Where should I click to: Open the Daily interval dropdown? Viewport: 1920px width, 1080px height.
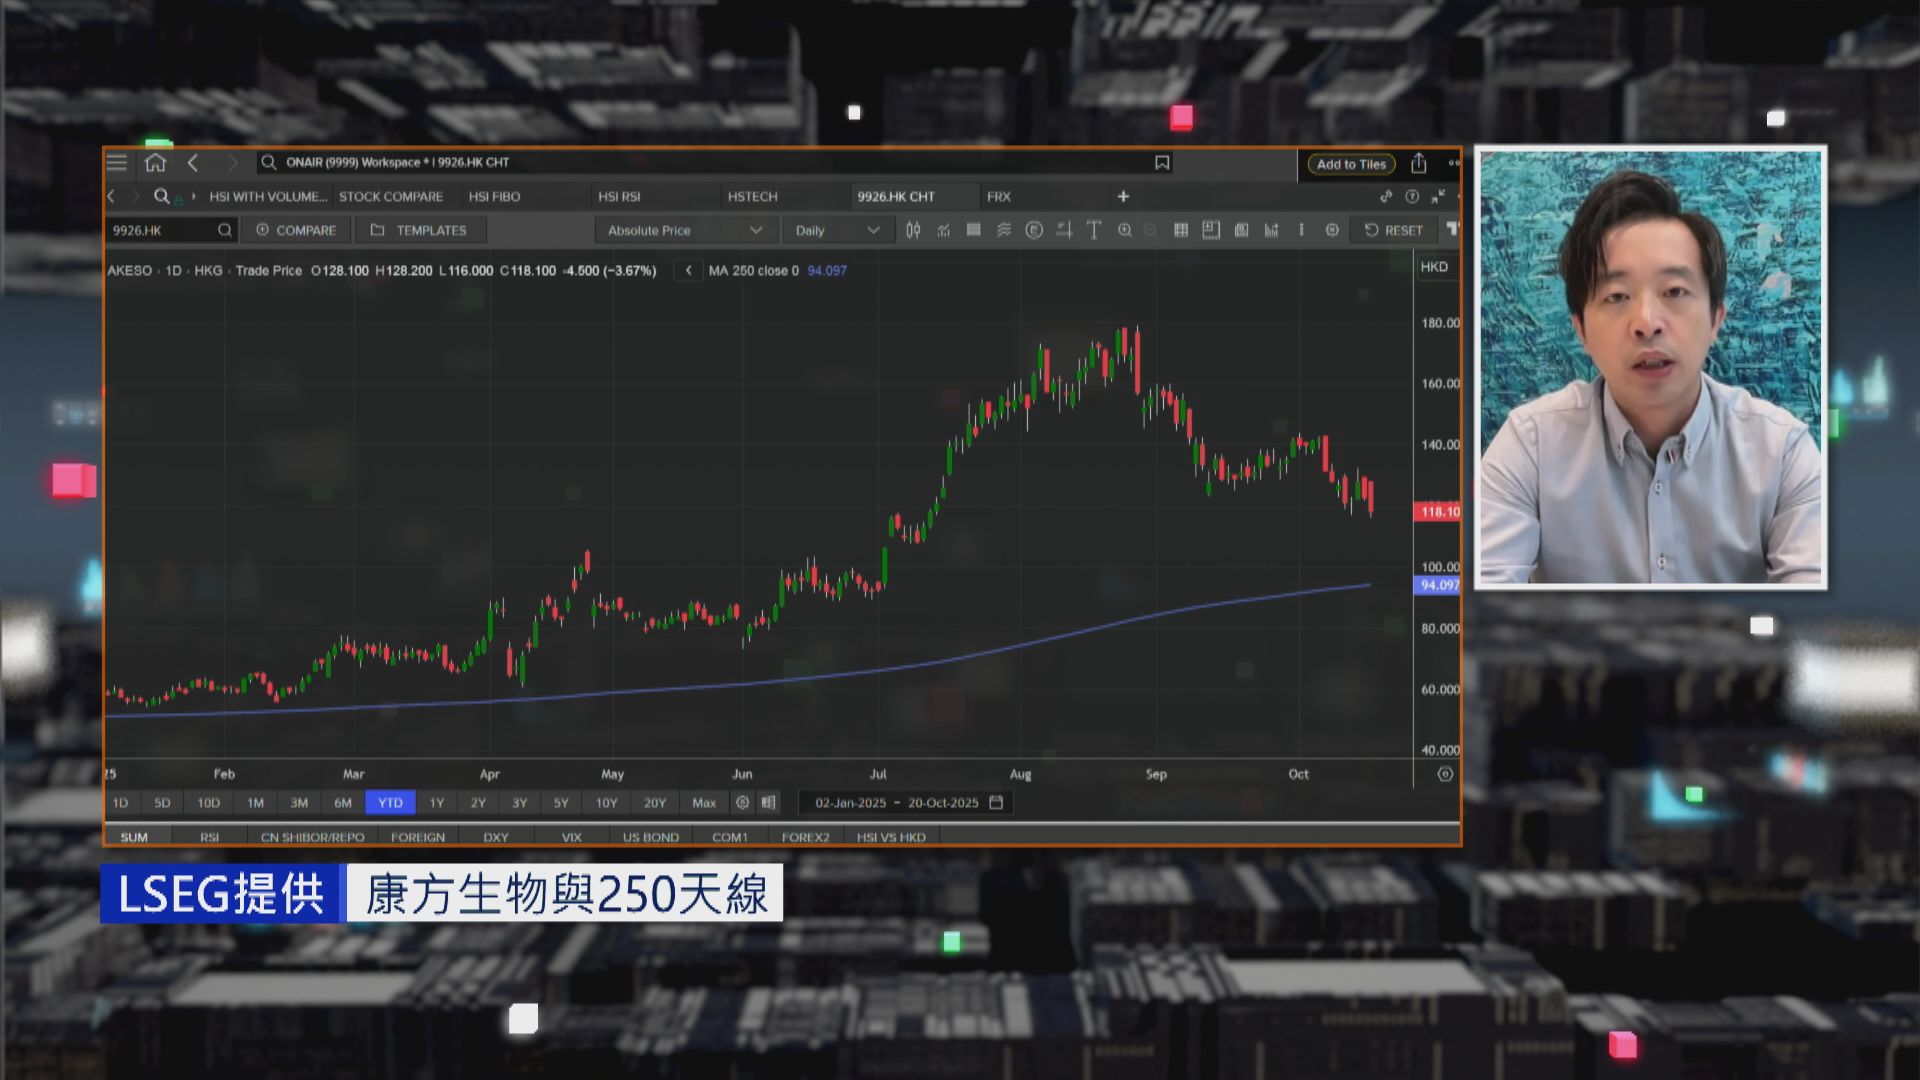838,230
